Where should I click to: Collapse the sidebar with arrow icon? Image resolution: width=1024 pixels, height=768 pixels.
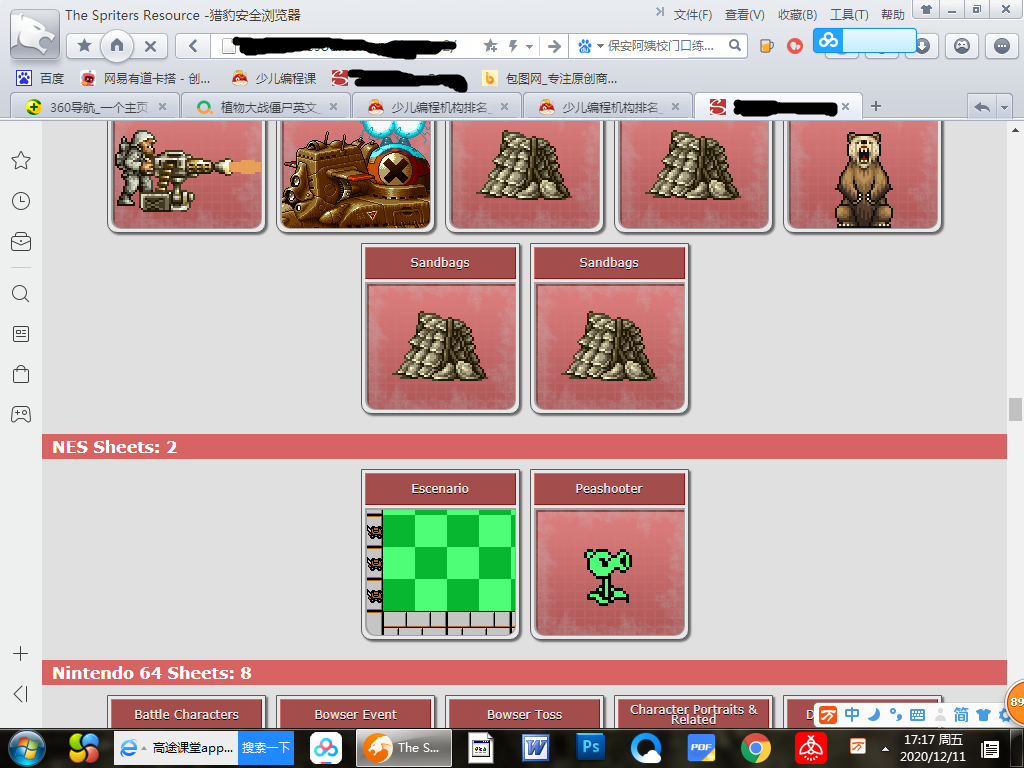coord(21,694)
